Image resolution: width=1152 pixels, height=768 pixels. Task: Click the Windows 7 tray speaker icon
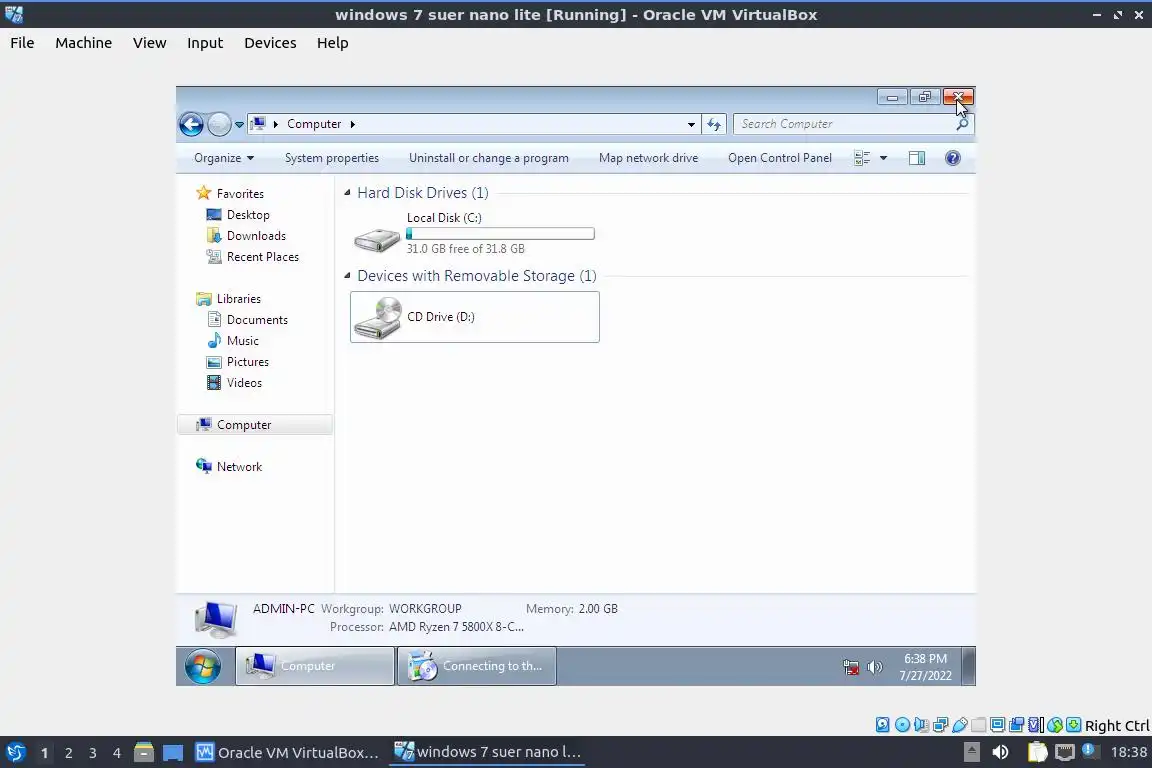[874, 667]
